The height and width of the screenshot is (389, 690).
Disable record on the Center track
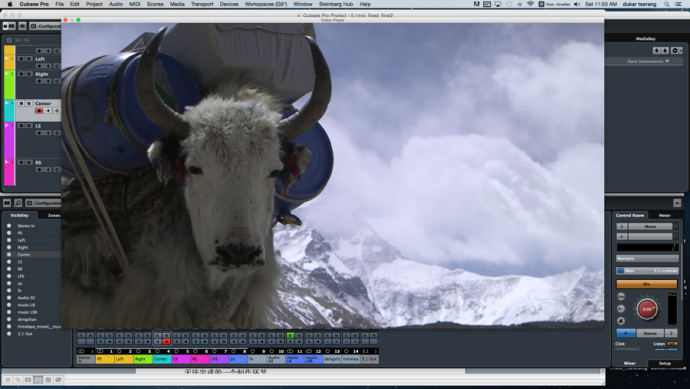[39, 110]
